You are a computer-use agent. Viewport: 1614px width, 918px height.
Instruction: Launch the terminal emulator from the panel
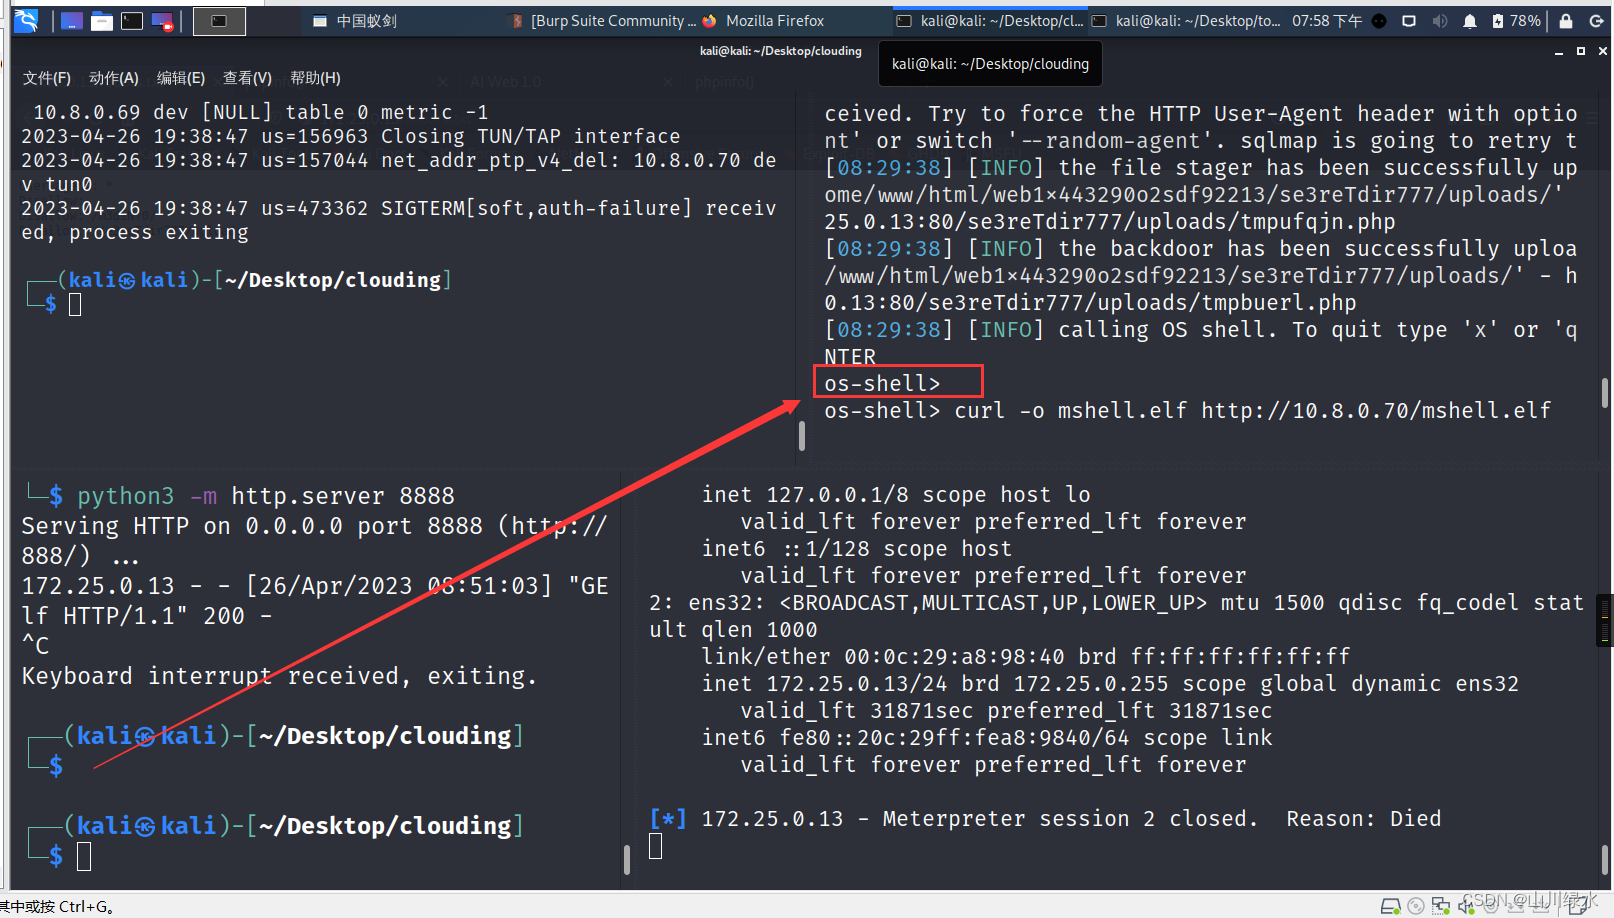[x=132, y=21]
